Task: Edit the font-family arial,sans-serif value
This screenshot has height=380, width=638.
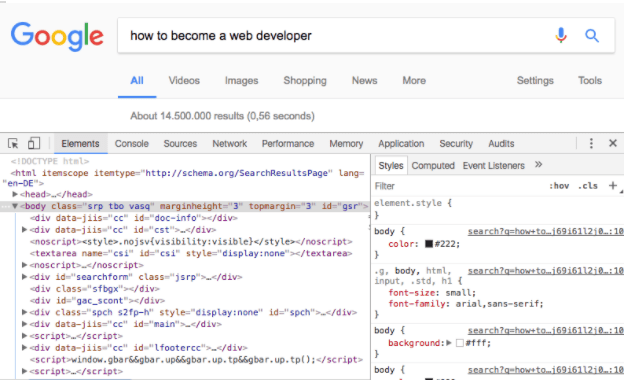Action: click(x=498, y=304)
